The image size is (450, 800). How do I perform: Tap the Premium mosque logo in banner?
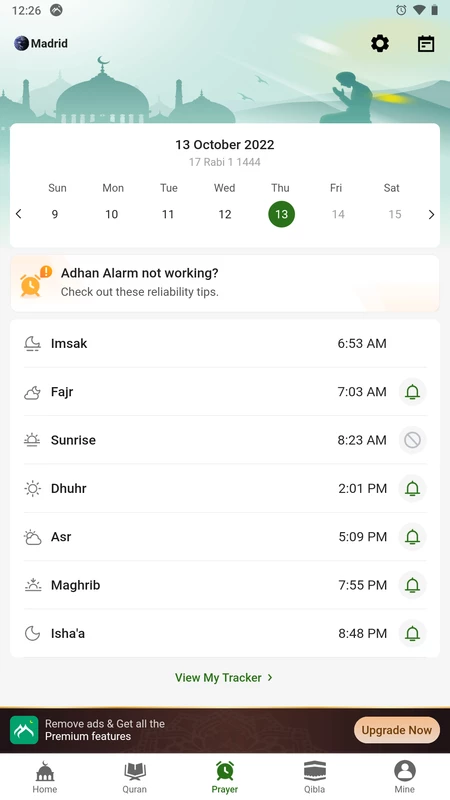(24, 730)
